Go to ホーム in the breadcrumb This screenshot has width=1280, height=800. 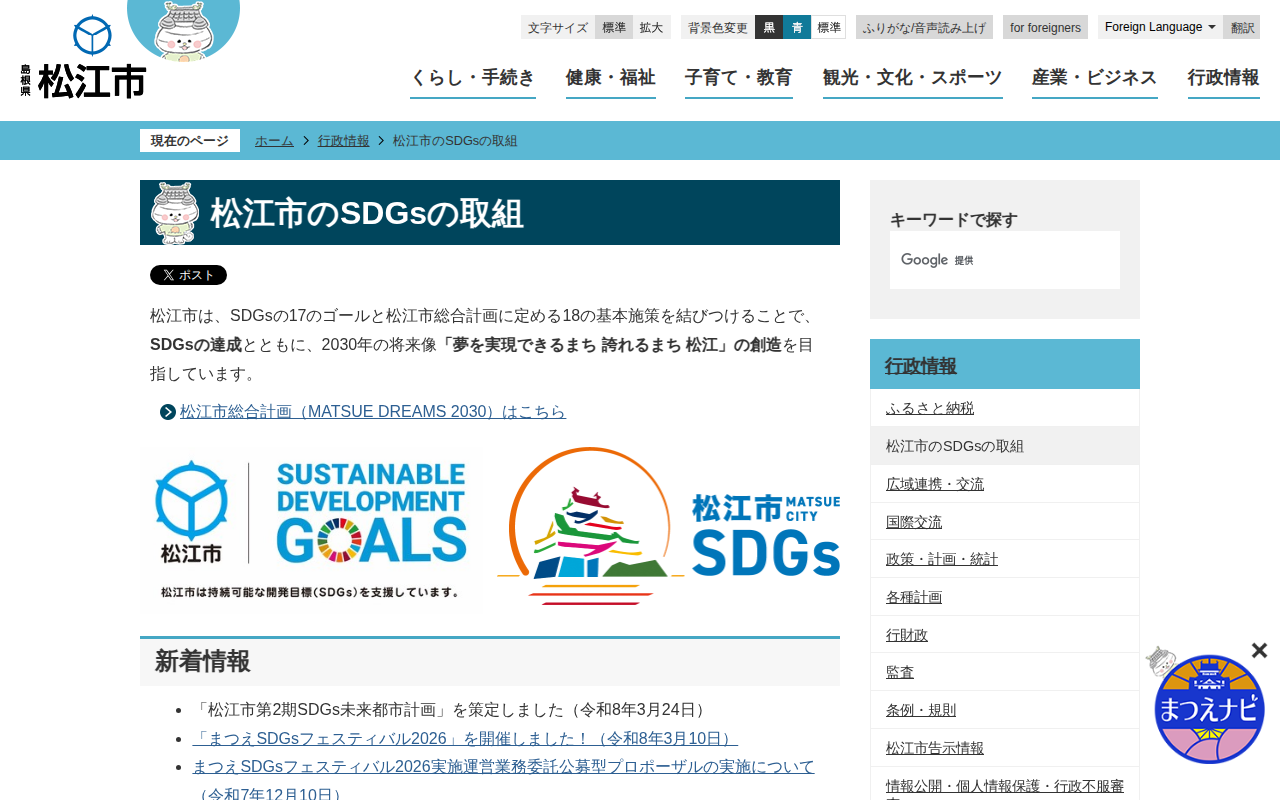[x=274, y=141]
